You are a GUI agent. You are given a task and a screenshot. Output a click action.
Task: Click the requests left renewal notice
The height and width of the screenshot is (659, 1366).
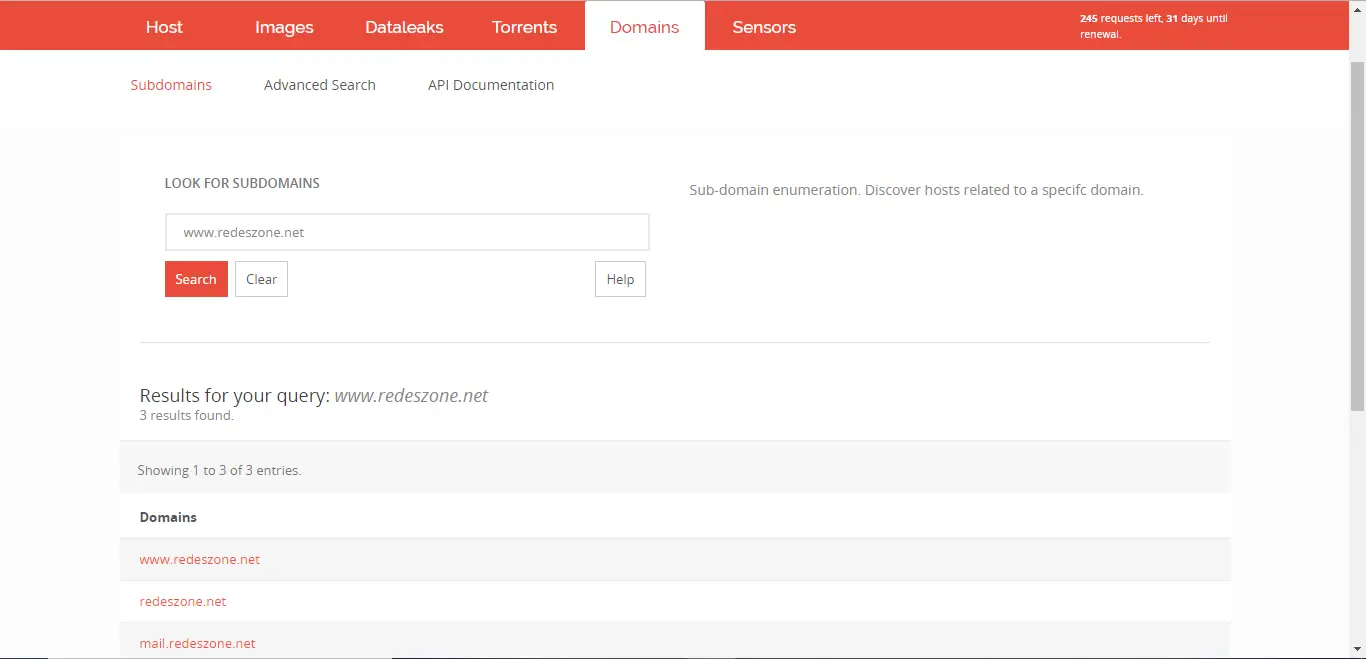click(x=1154, y=26)
